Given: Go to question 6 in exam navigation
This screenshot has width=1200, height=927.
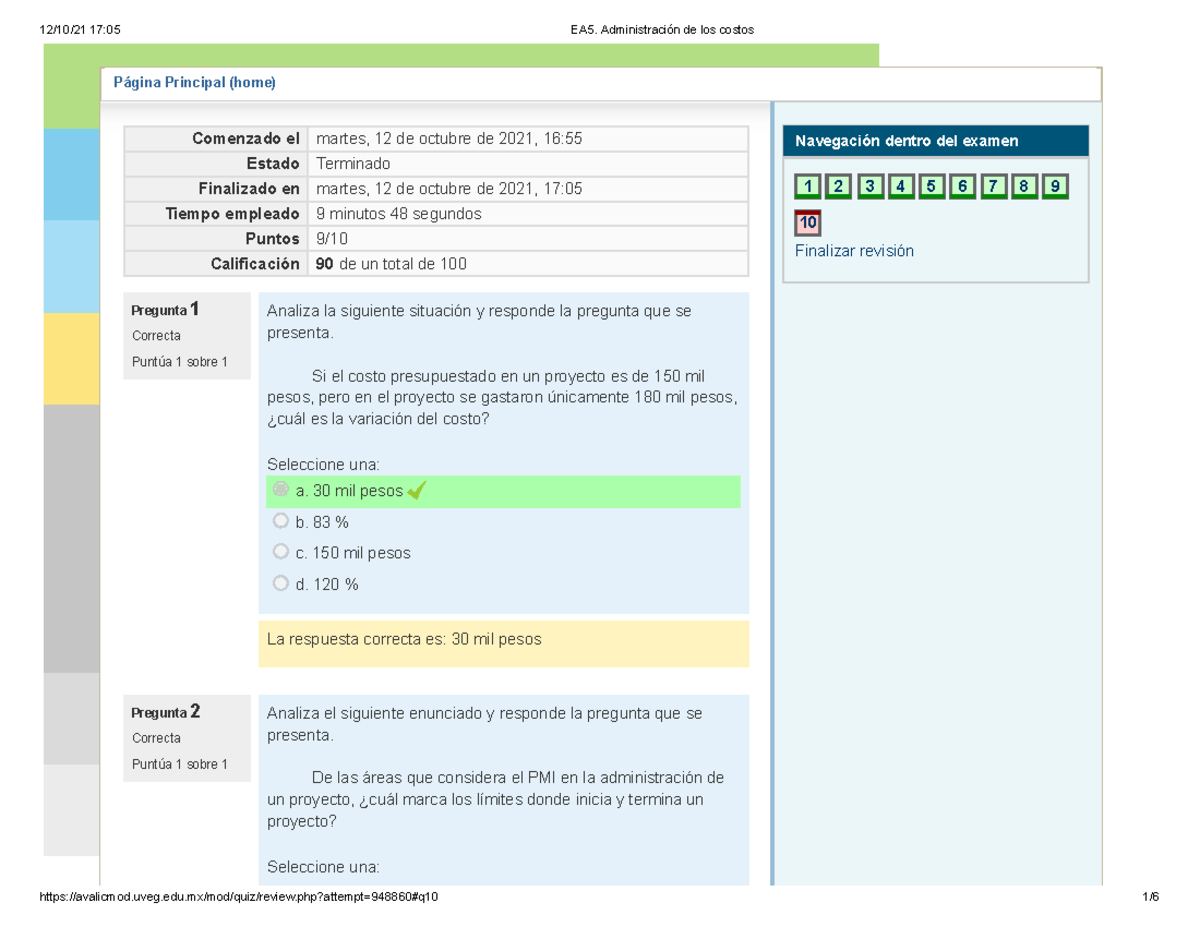Looking at the screenshot, I should click(x=962, y=186).
